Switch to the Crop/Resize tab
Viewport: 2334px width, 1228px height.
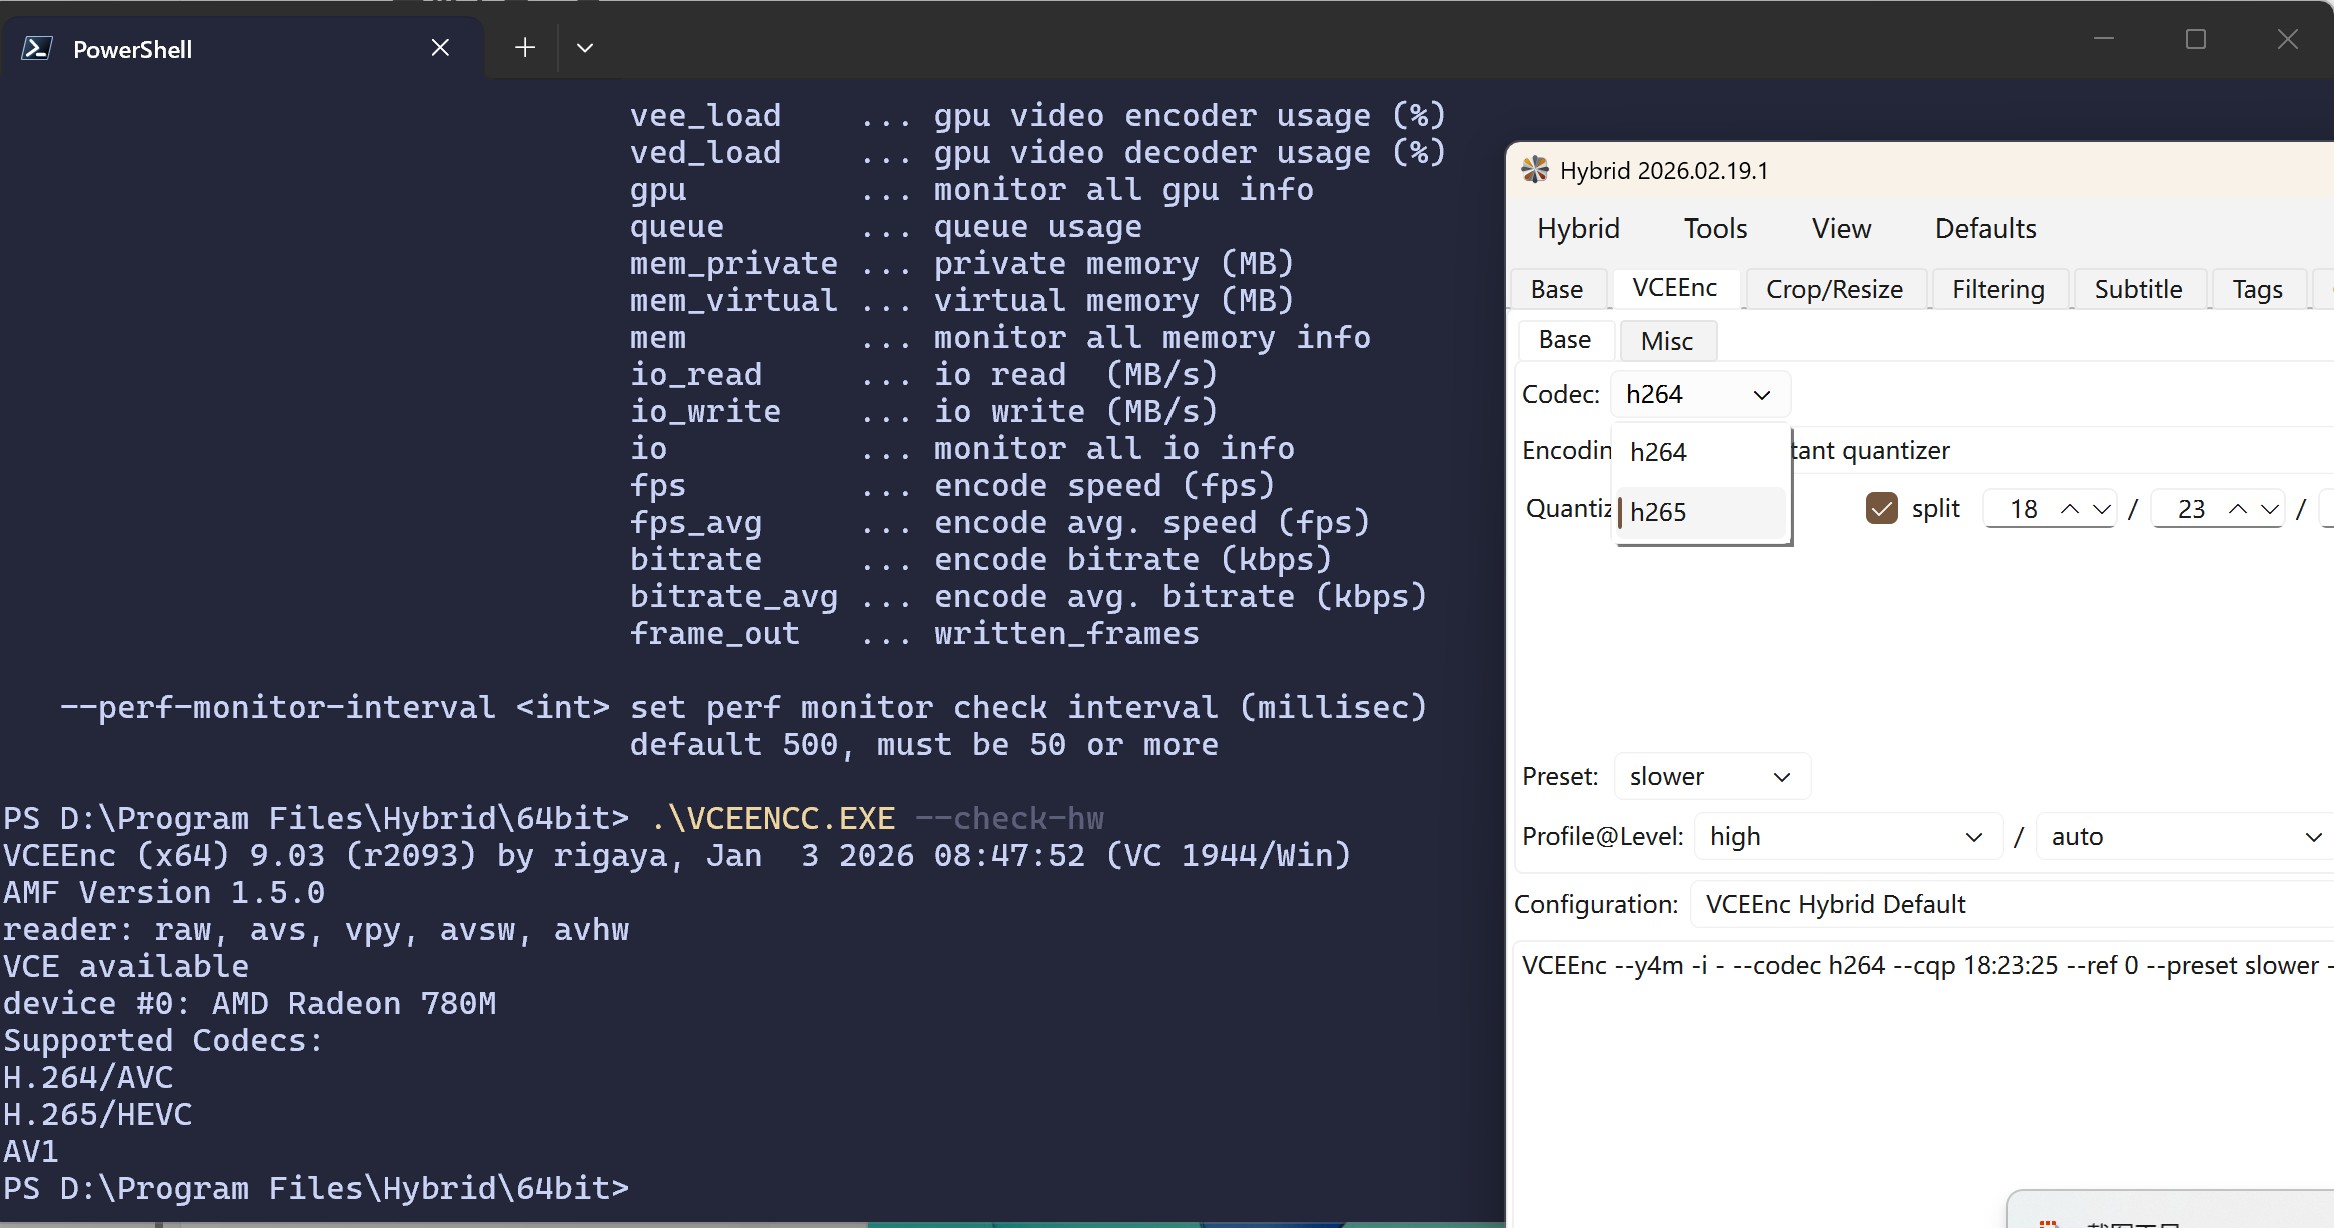tap(1834, 290)
